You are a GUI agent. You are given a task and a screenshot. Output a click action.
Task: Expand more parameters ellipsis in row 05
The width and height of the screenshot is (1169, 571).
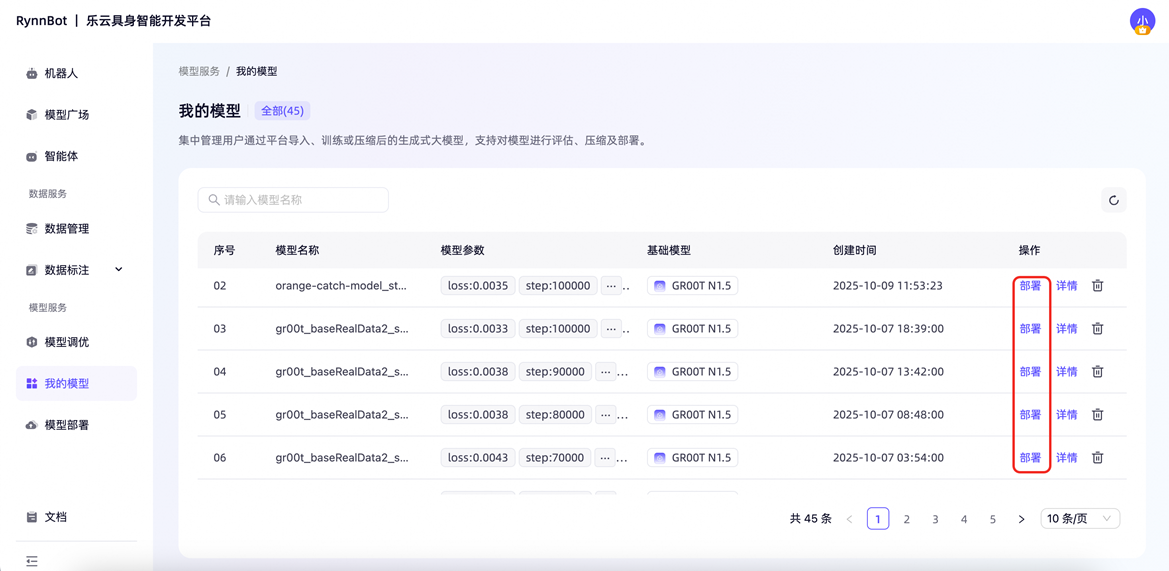coord(607,414)
